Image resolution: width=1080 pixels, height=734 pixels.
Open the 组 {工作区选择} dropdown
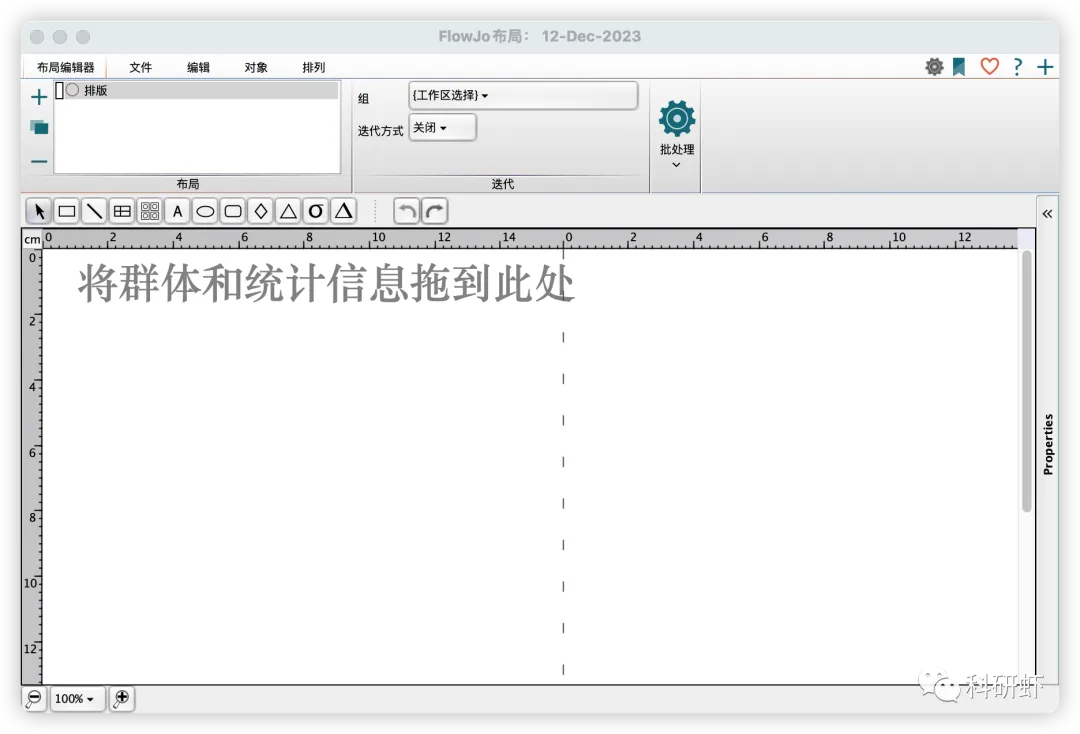click(523, 96)
